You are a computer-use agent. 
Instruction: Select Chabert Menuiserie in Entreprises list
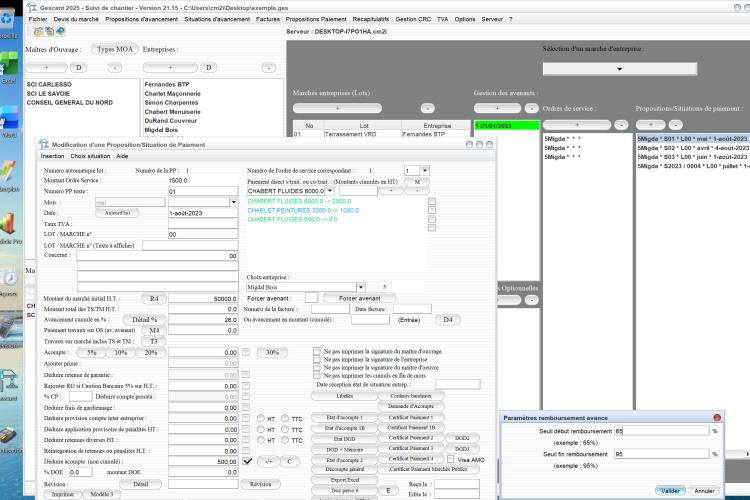tap(173, 111)
